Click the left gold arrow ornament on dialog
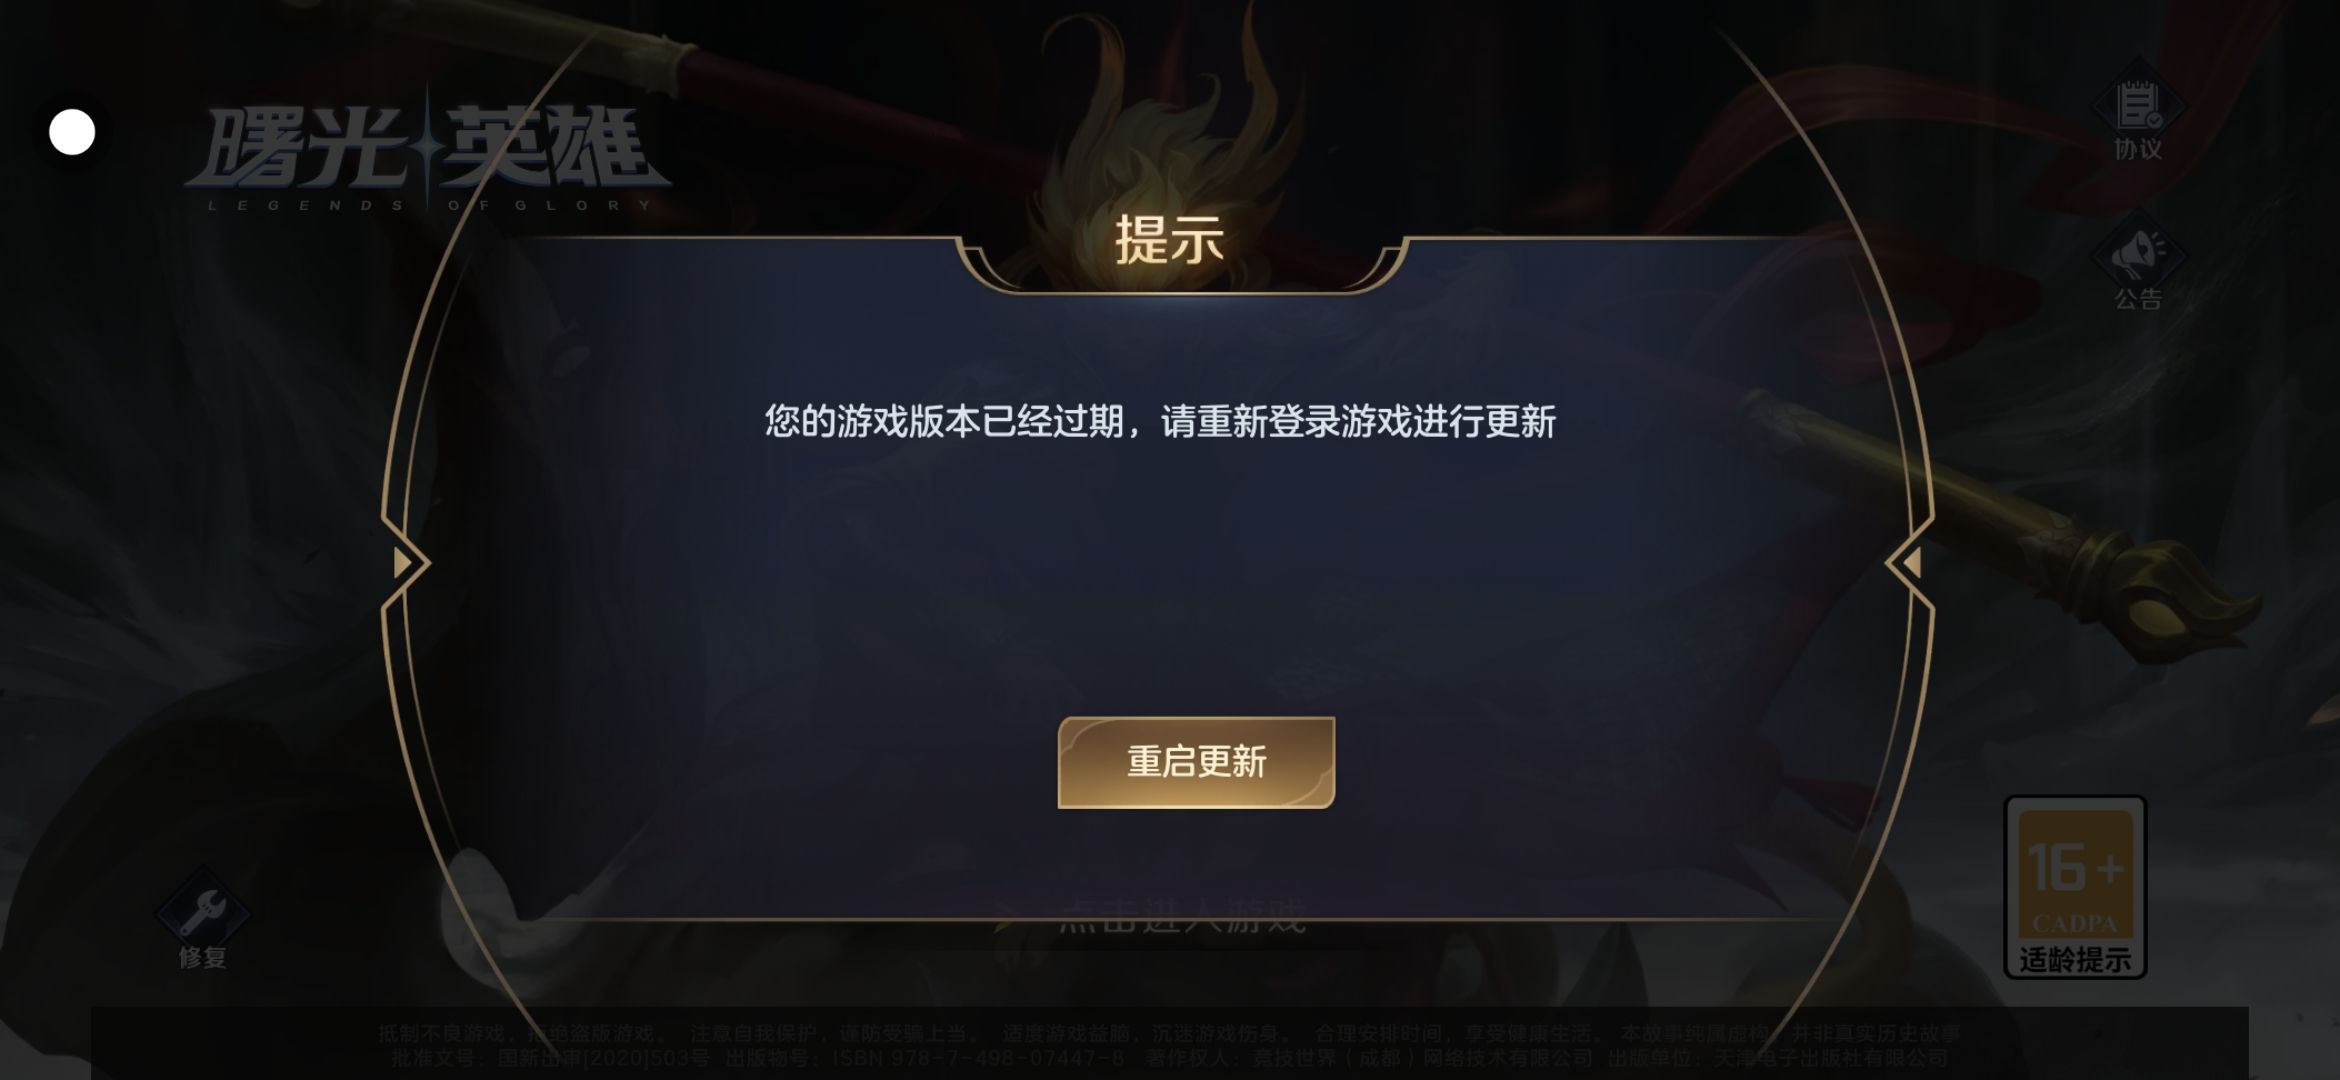This screenshot has height=1080, width=2340. (x=404, y=563)
